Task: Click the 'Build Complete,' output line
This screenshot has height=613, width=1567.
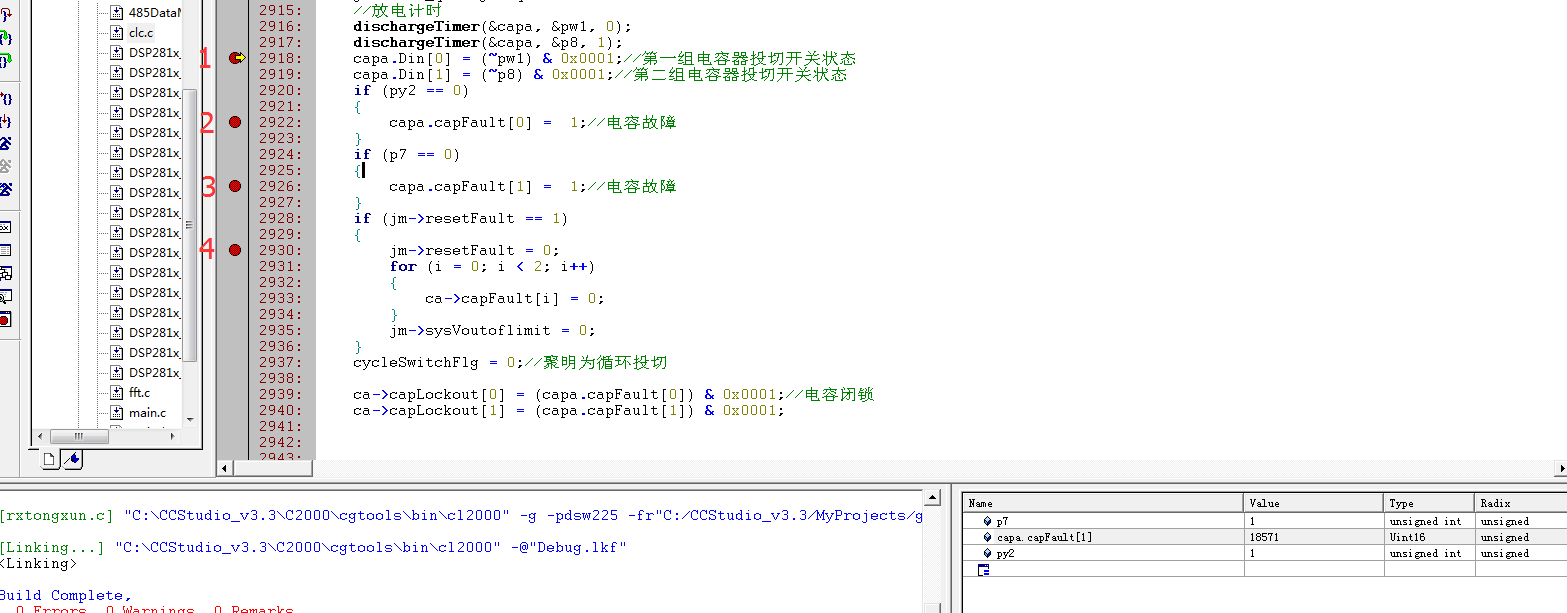Action: [66, 595]
